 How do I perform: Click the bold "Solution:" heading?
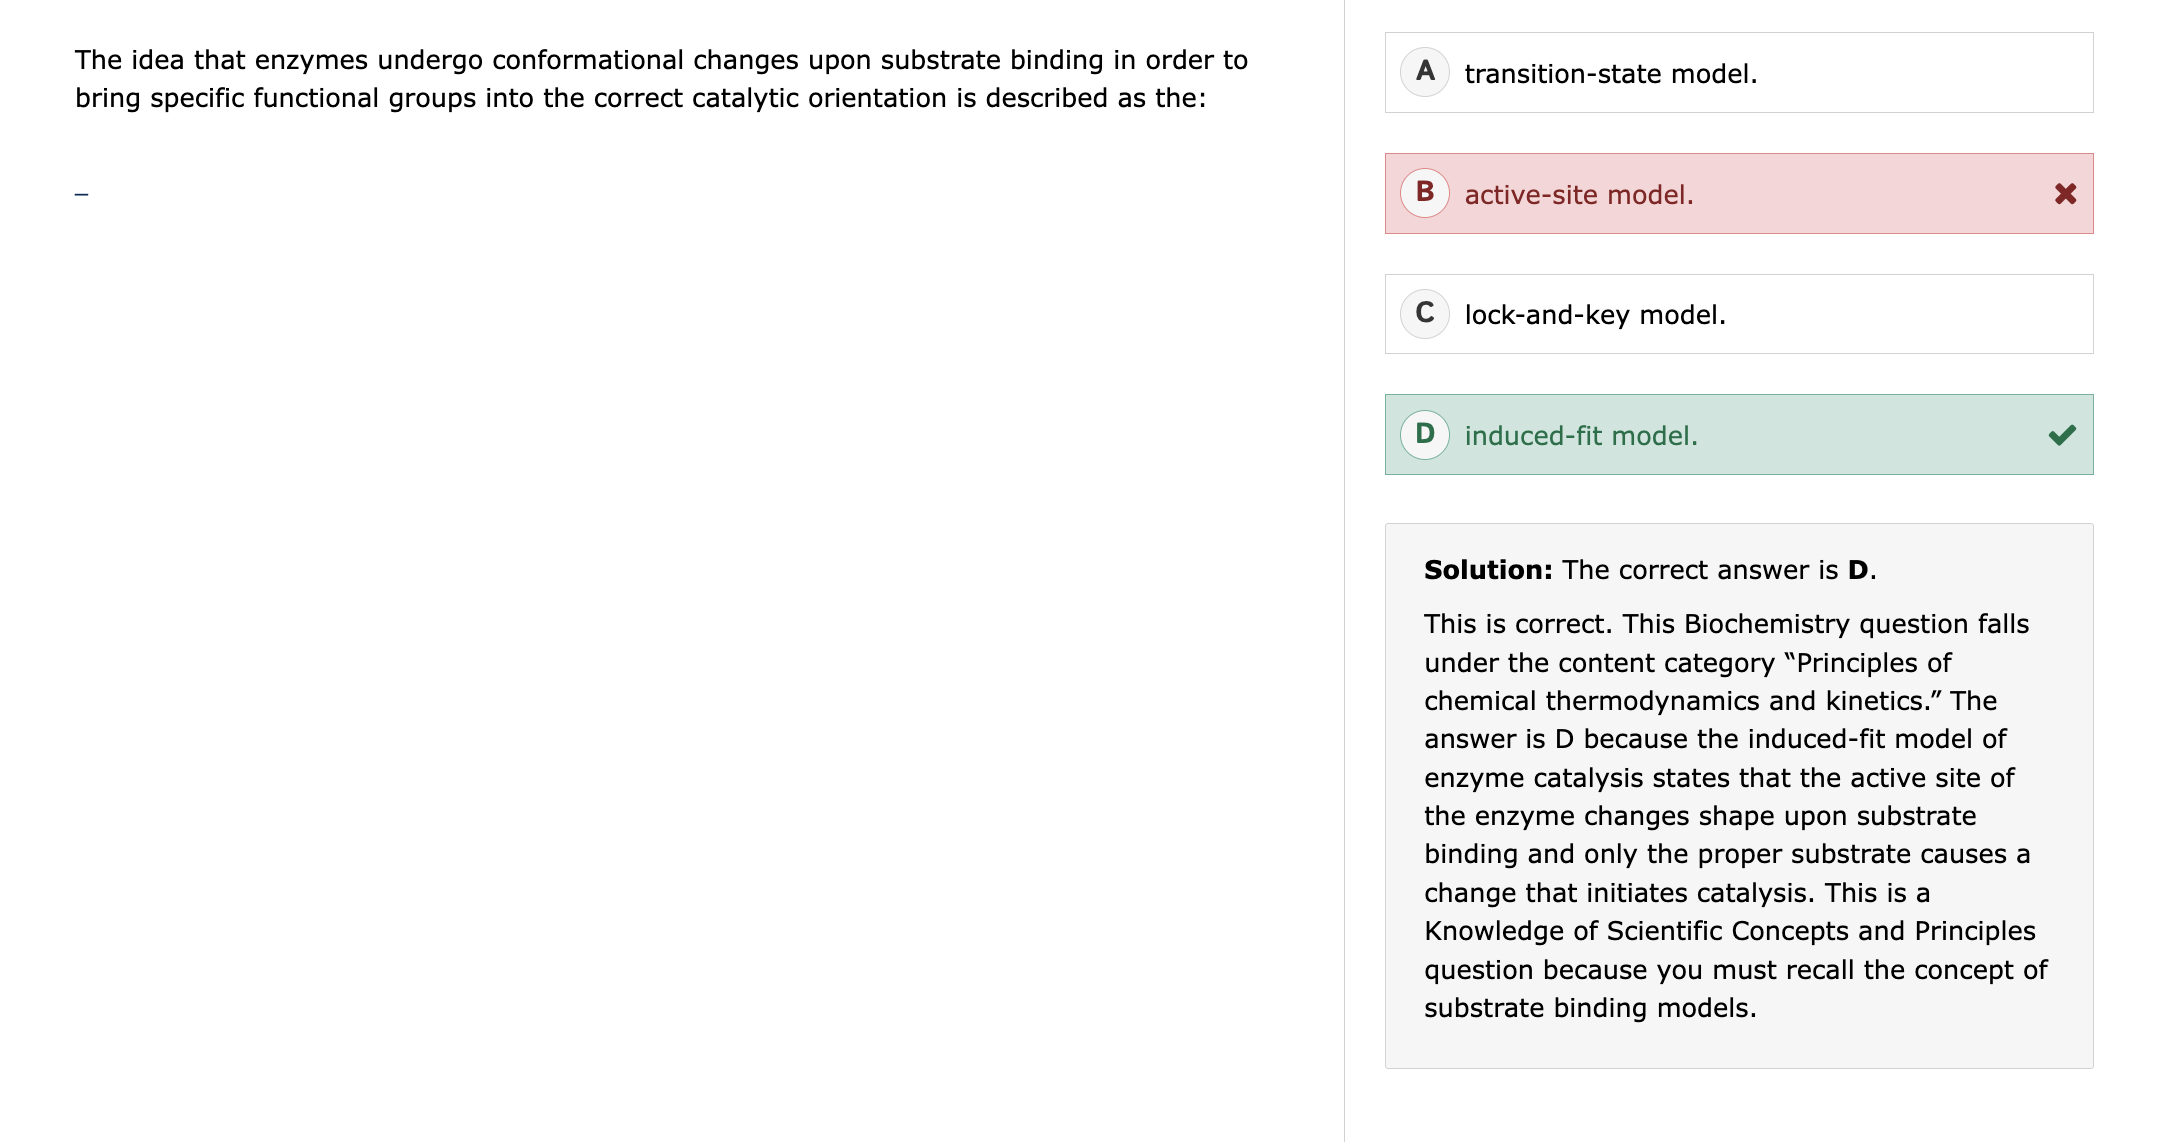1488,570
